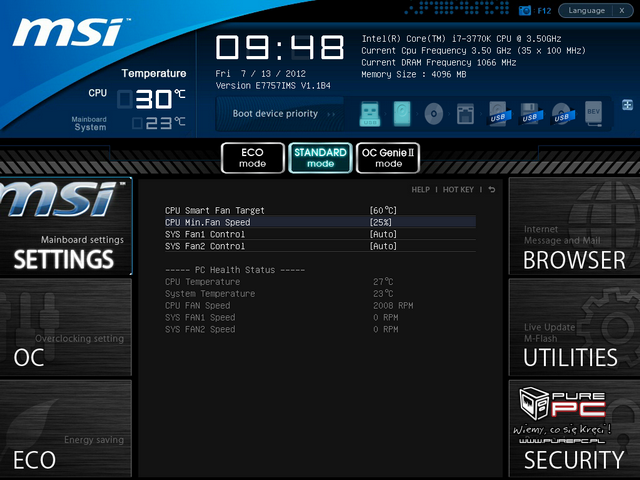Screen dimensions: 640x480
Task: Click the Intel Core i7-3770K CPU text
Action: [x=461, y=39]
